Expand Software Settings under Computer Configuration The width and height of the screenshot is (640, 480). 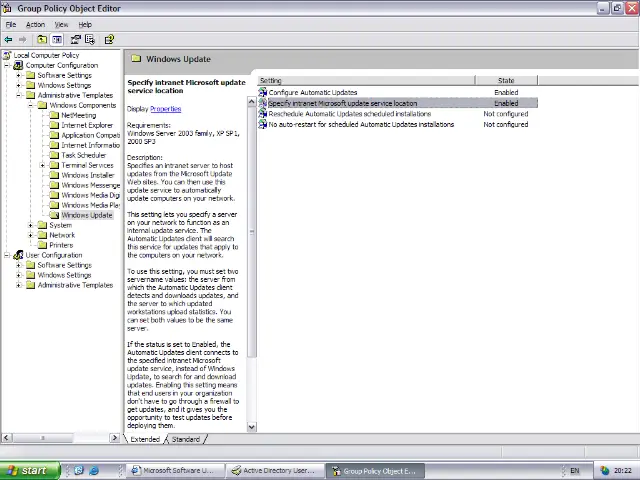pyautogui.click(x=19, y=75)
